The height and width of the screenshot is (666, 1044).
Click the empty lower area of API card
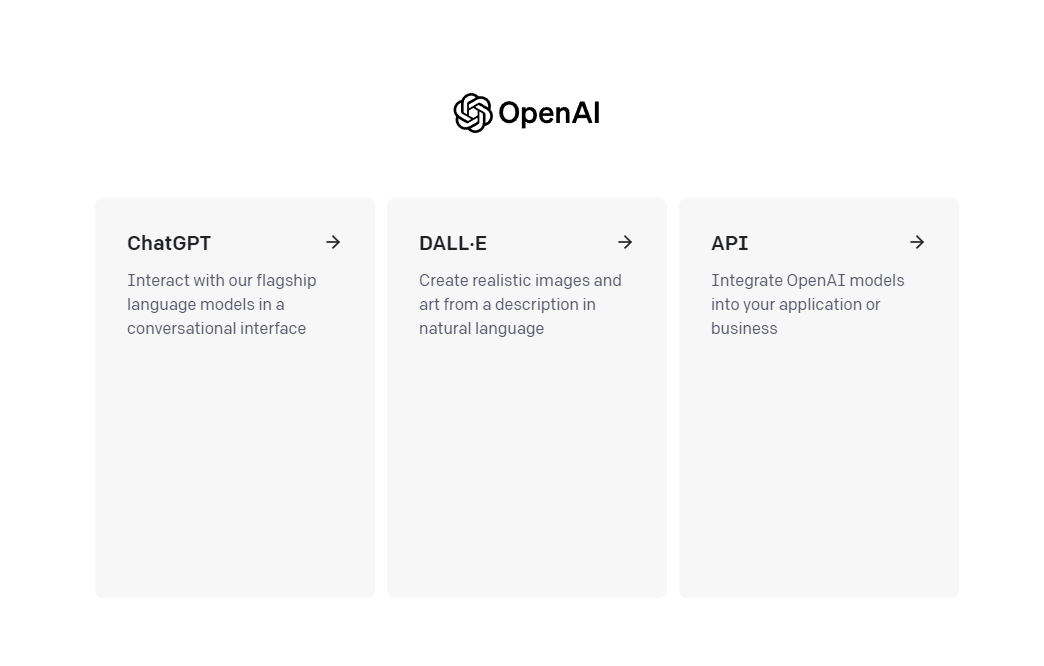819,480
